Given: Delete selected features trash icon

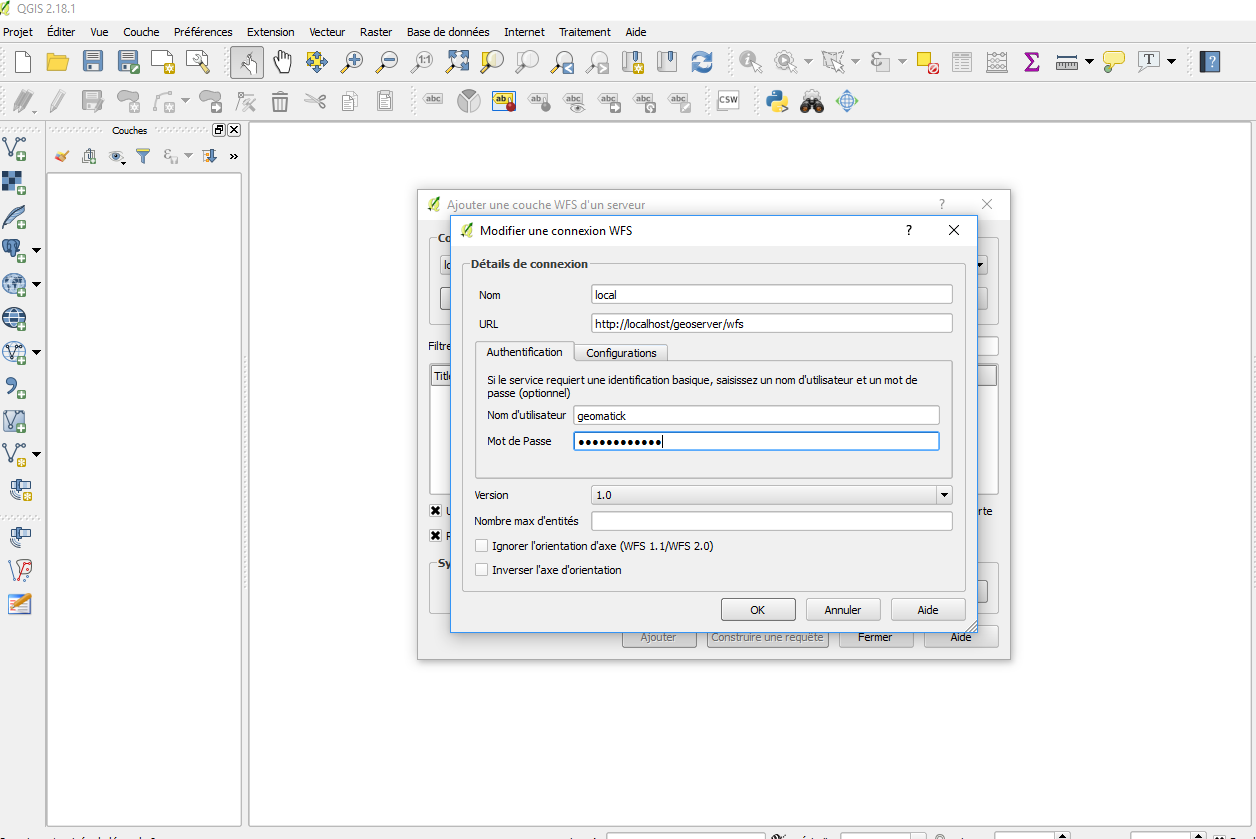Looking at the screenshot, I should (280, 101).
